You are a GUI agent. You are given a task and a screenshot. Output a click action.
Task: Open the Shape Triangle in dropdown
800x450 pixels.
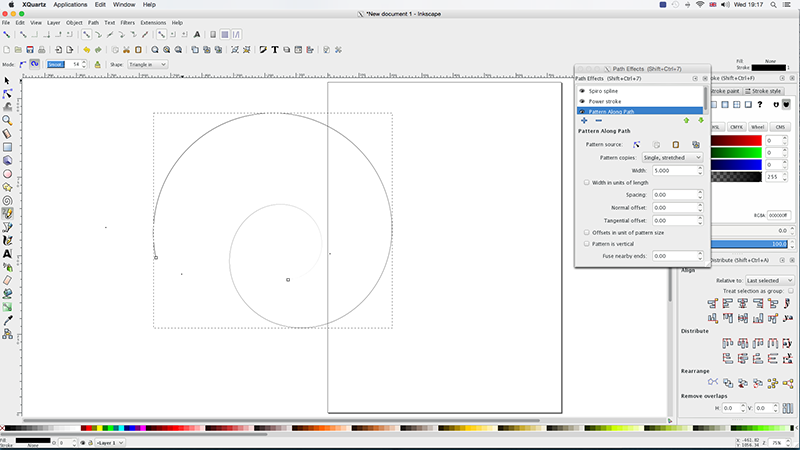(x=147, y=65)
